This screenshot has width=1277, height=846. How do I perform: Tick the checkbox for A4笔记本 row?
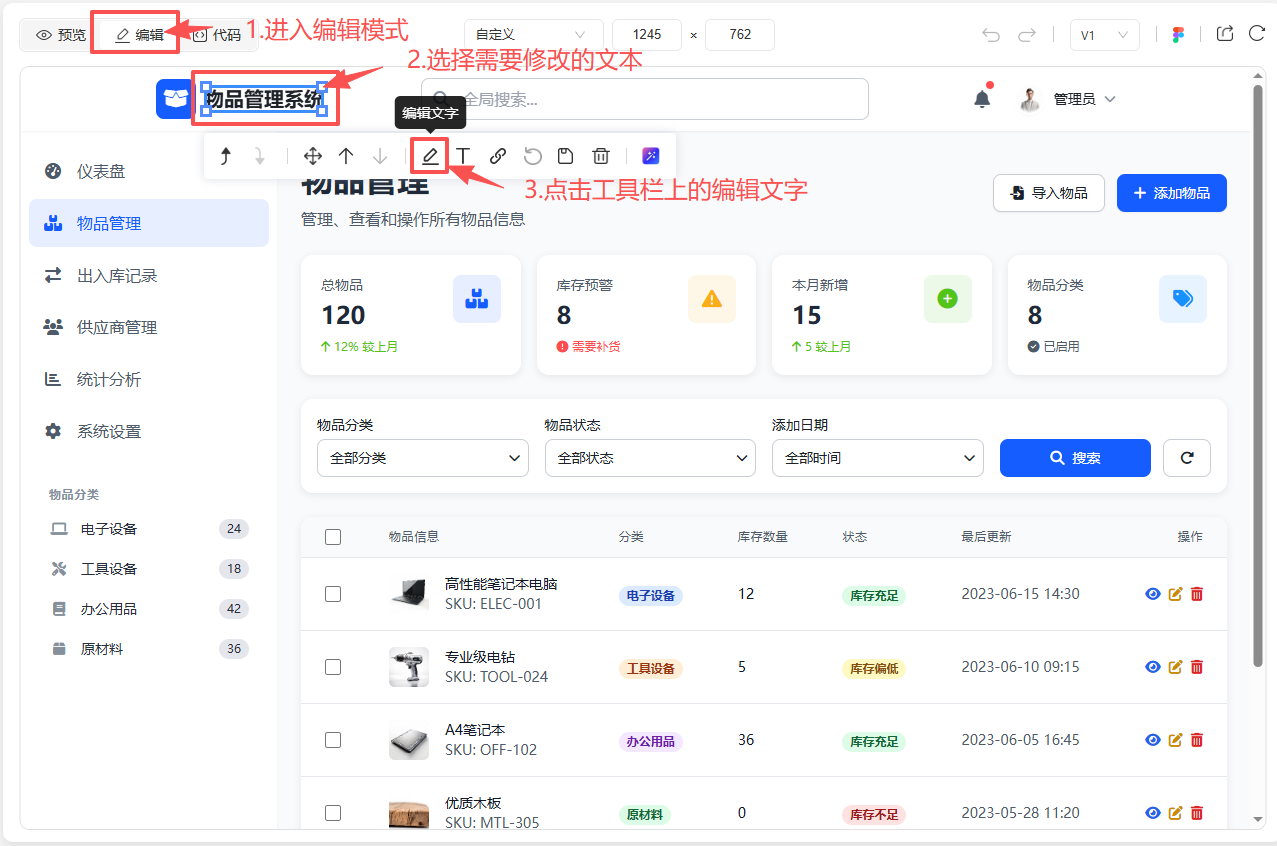(x=333, y=740)
